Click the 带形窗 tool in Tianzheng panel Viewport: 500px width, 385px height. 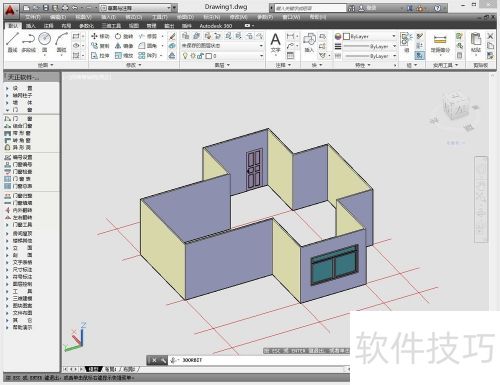point(19,133)
